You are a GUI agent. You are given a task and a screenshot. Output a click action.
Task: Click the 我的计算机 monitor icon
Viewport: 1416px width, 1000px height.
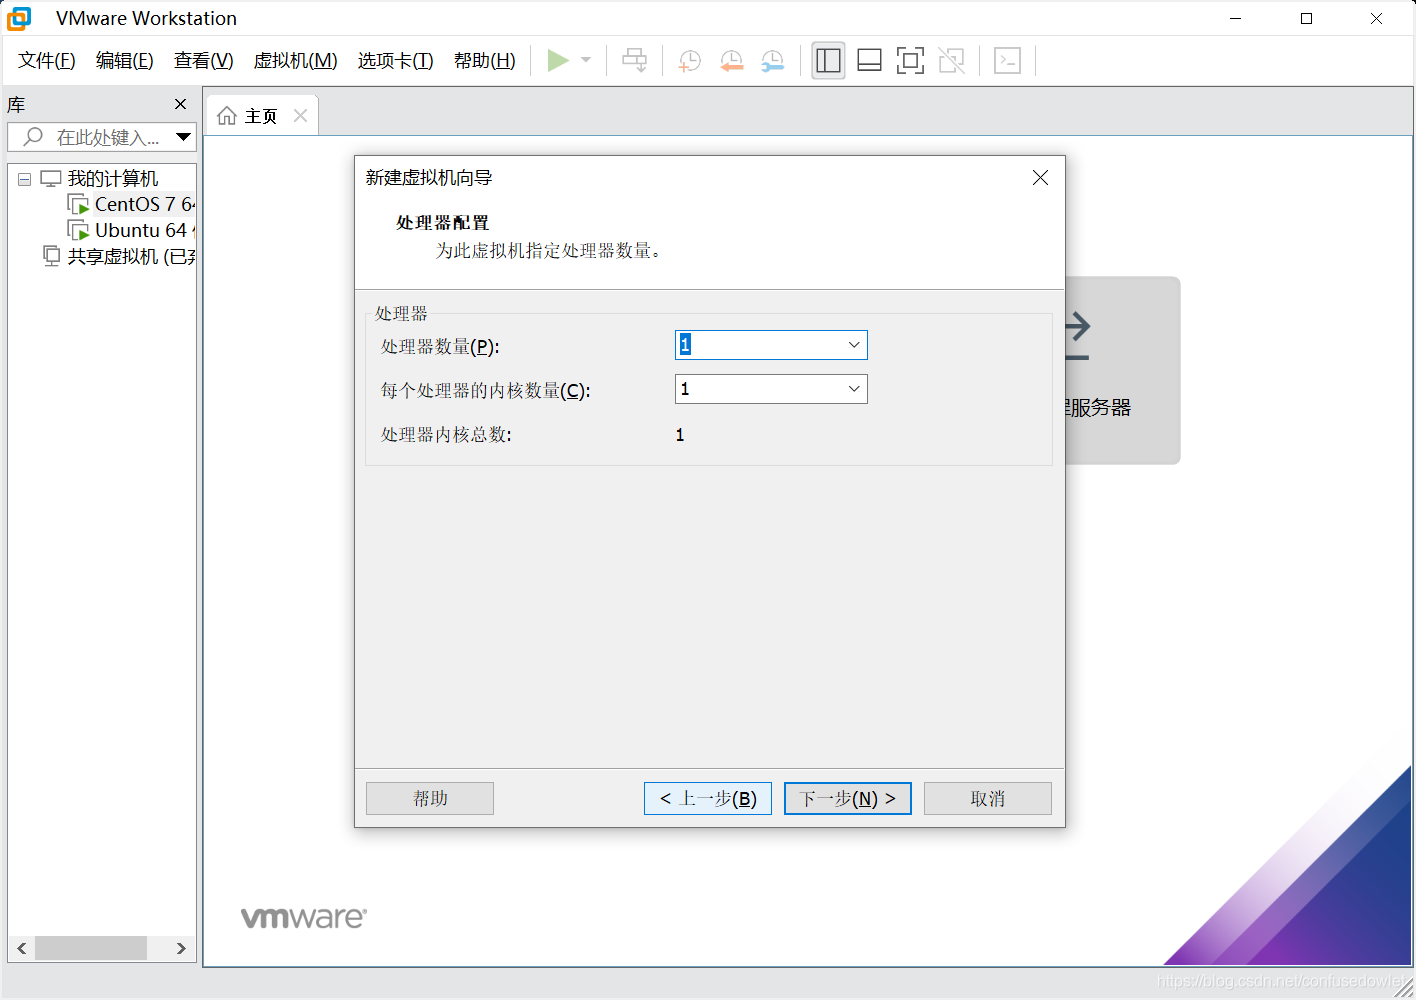(x=51, y=179)
